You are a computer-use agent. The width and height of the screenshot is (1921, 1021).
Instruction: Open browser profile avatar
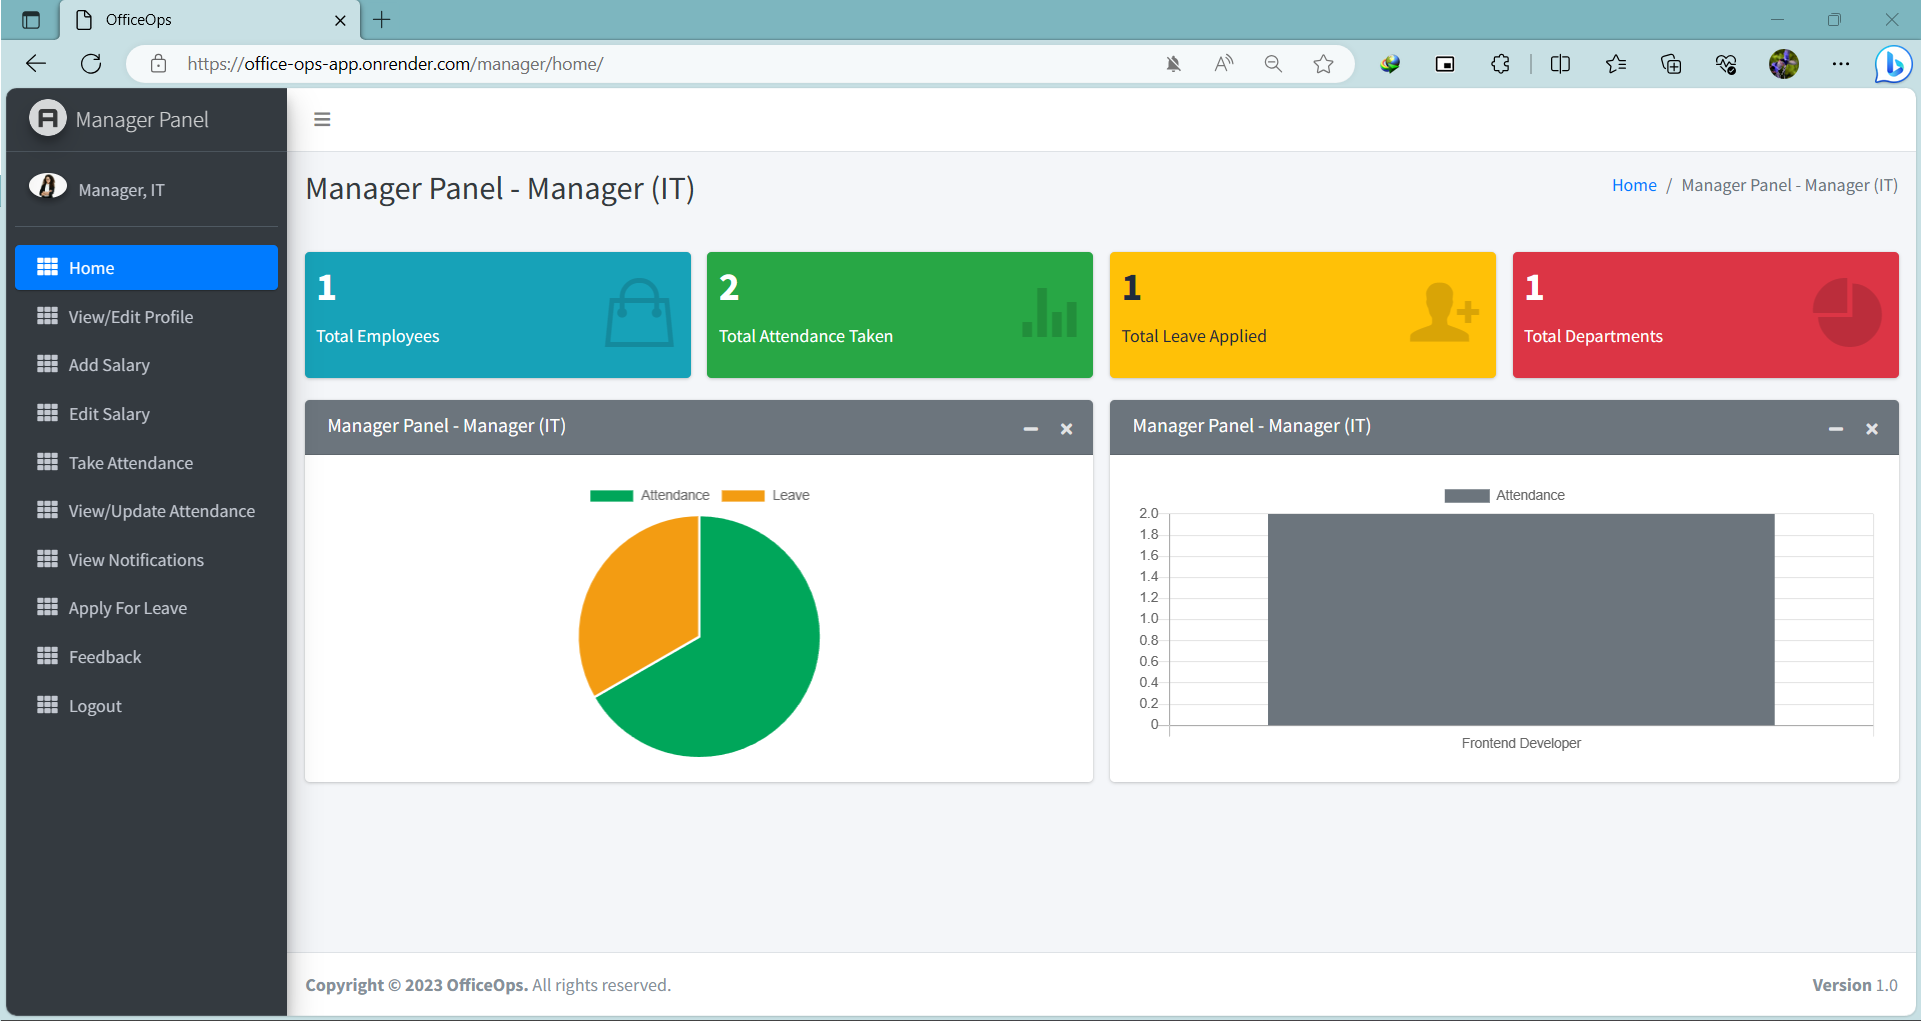point(1784,64)
